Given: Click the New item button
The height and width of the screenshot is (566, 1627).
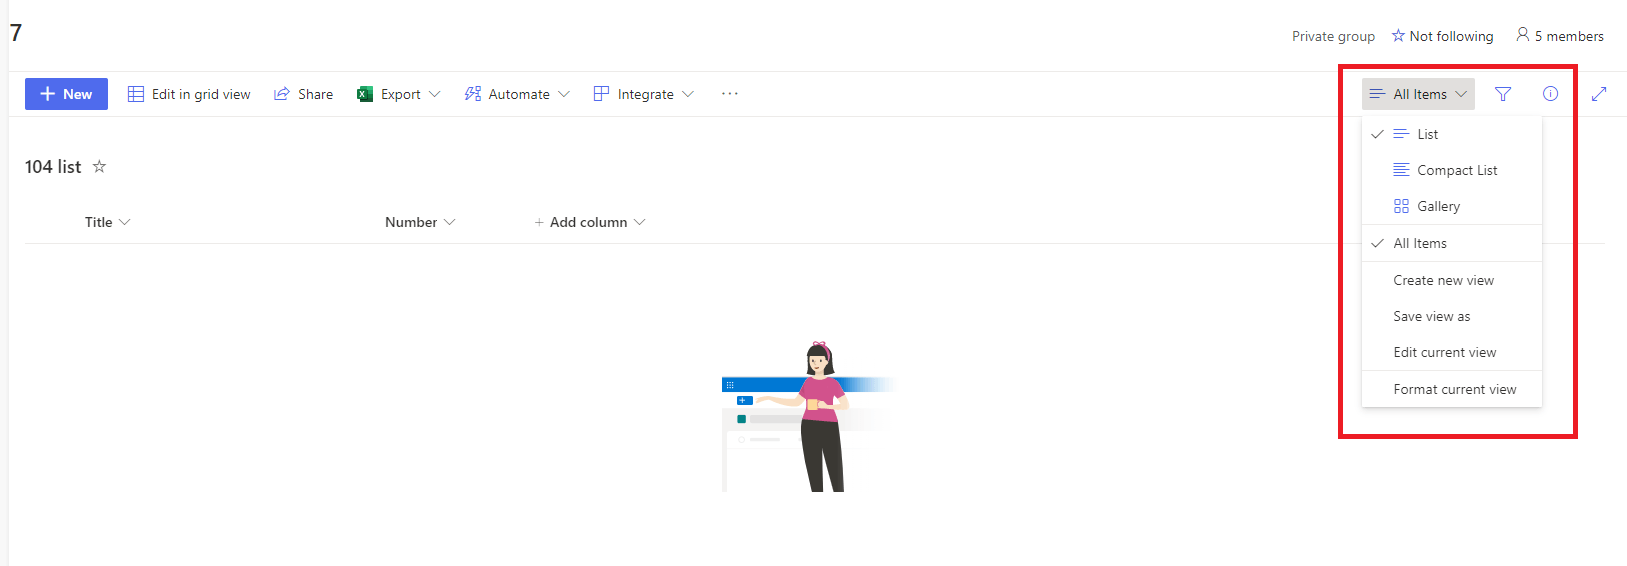Looking at the screenshot, I should [66, 94].
